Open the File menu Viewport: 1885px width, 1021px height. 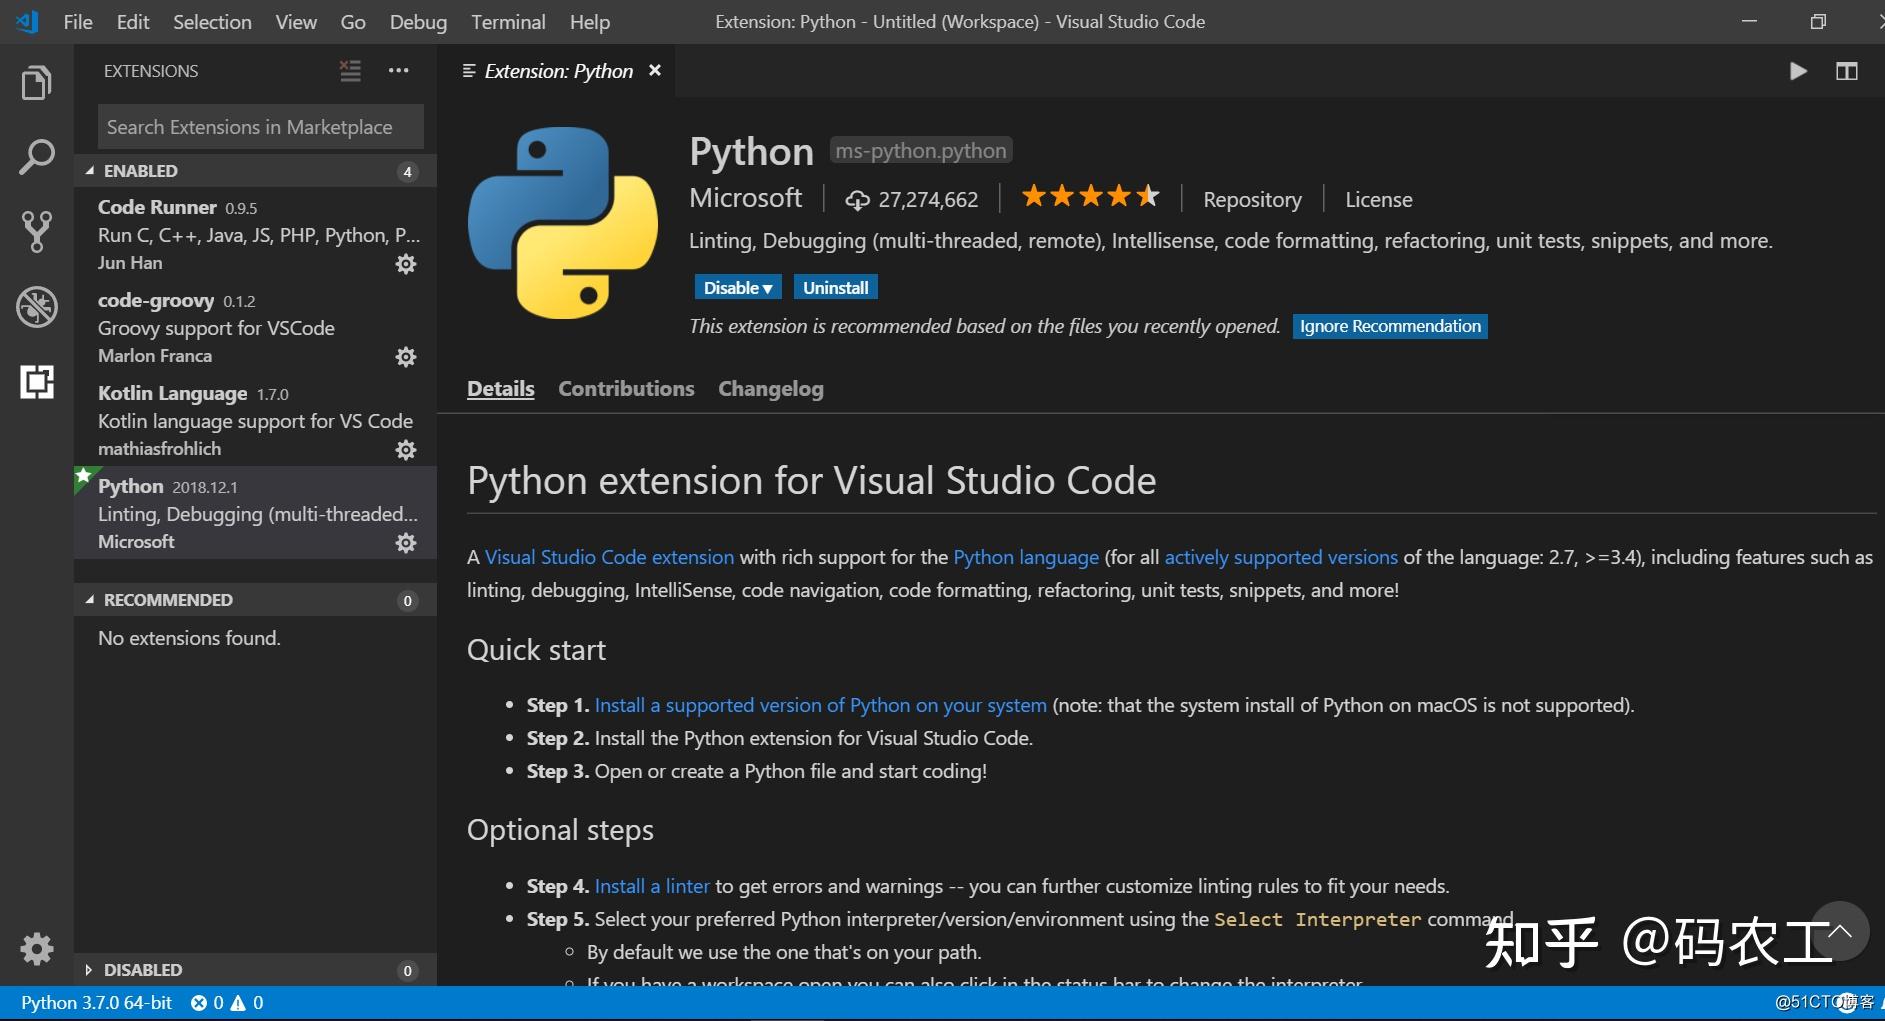[x=78, y=22]
